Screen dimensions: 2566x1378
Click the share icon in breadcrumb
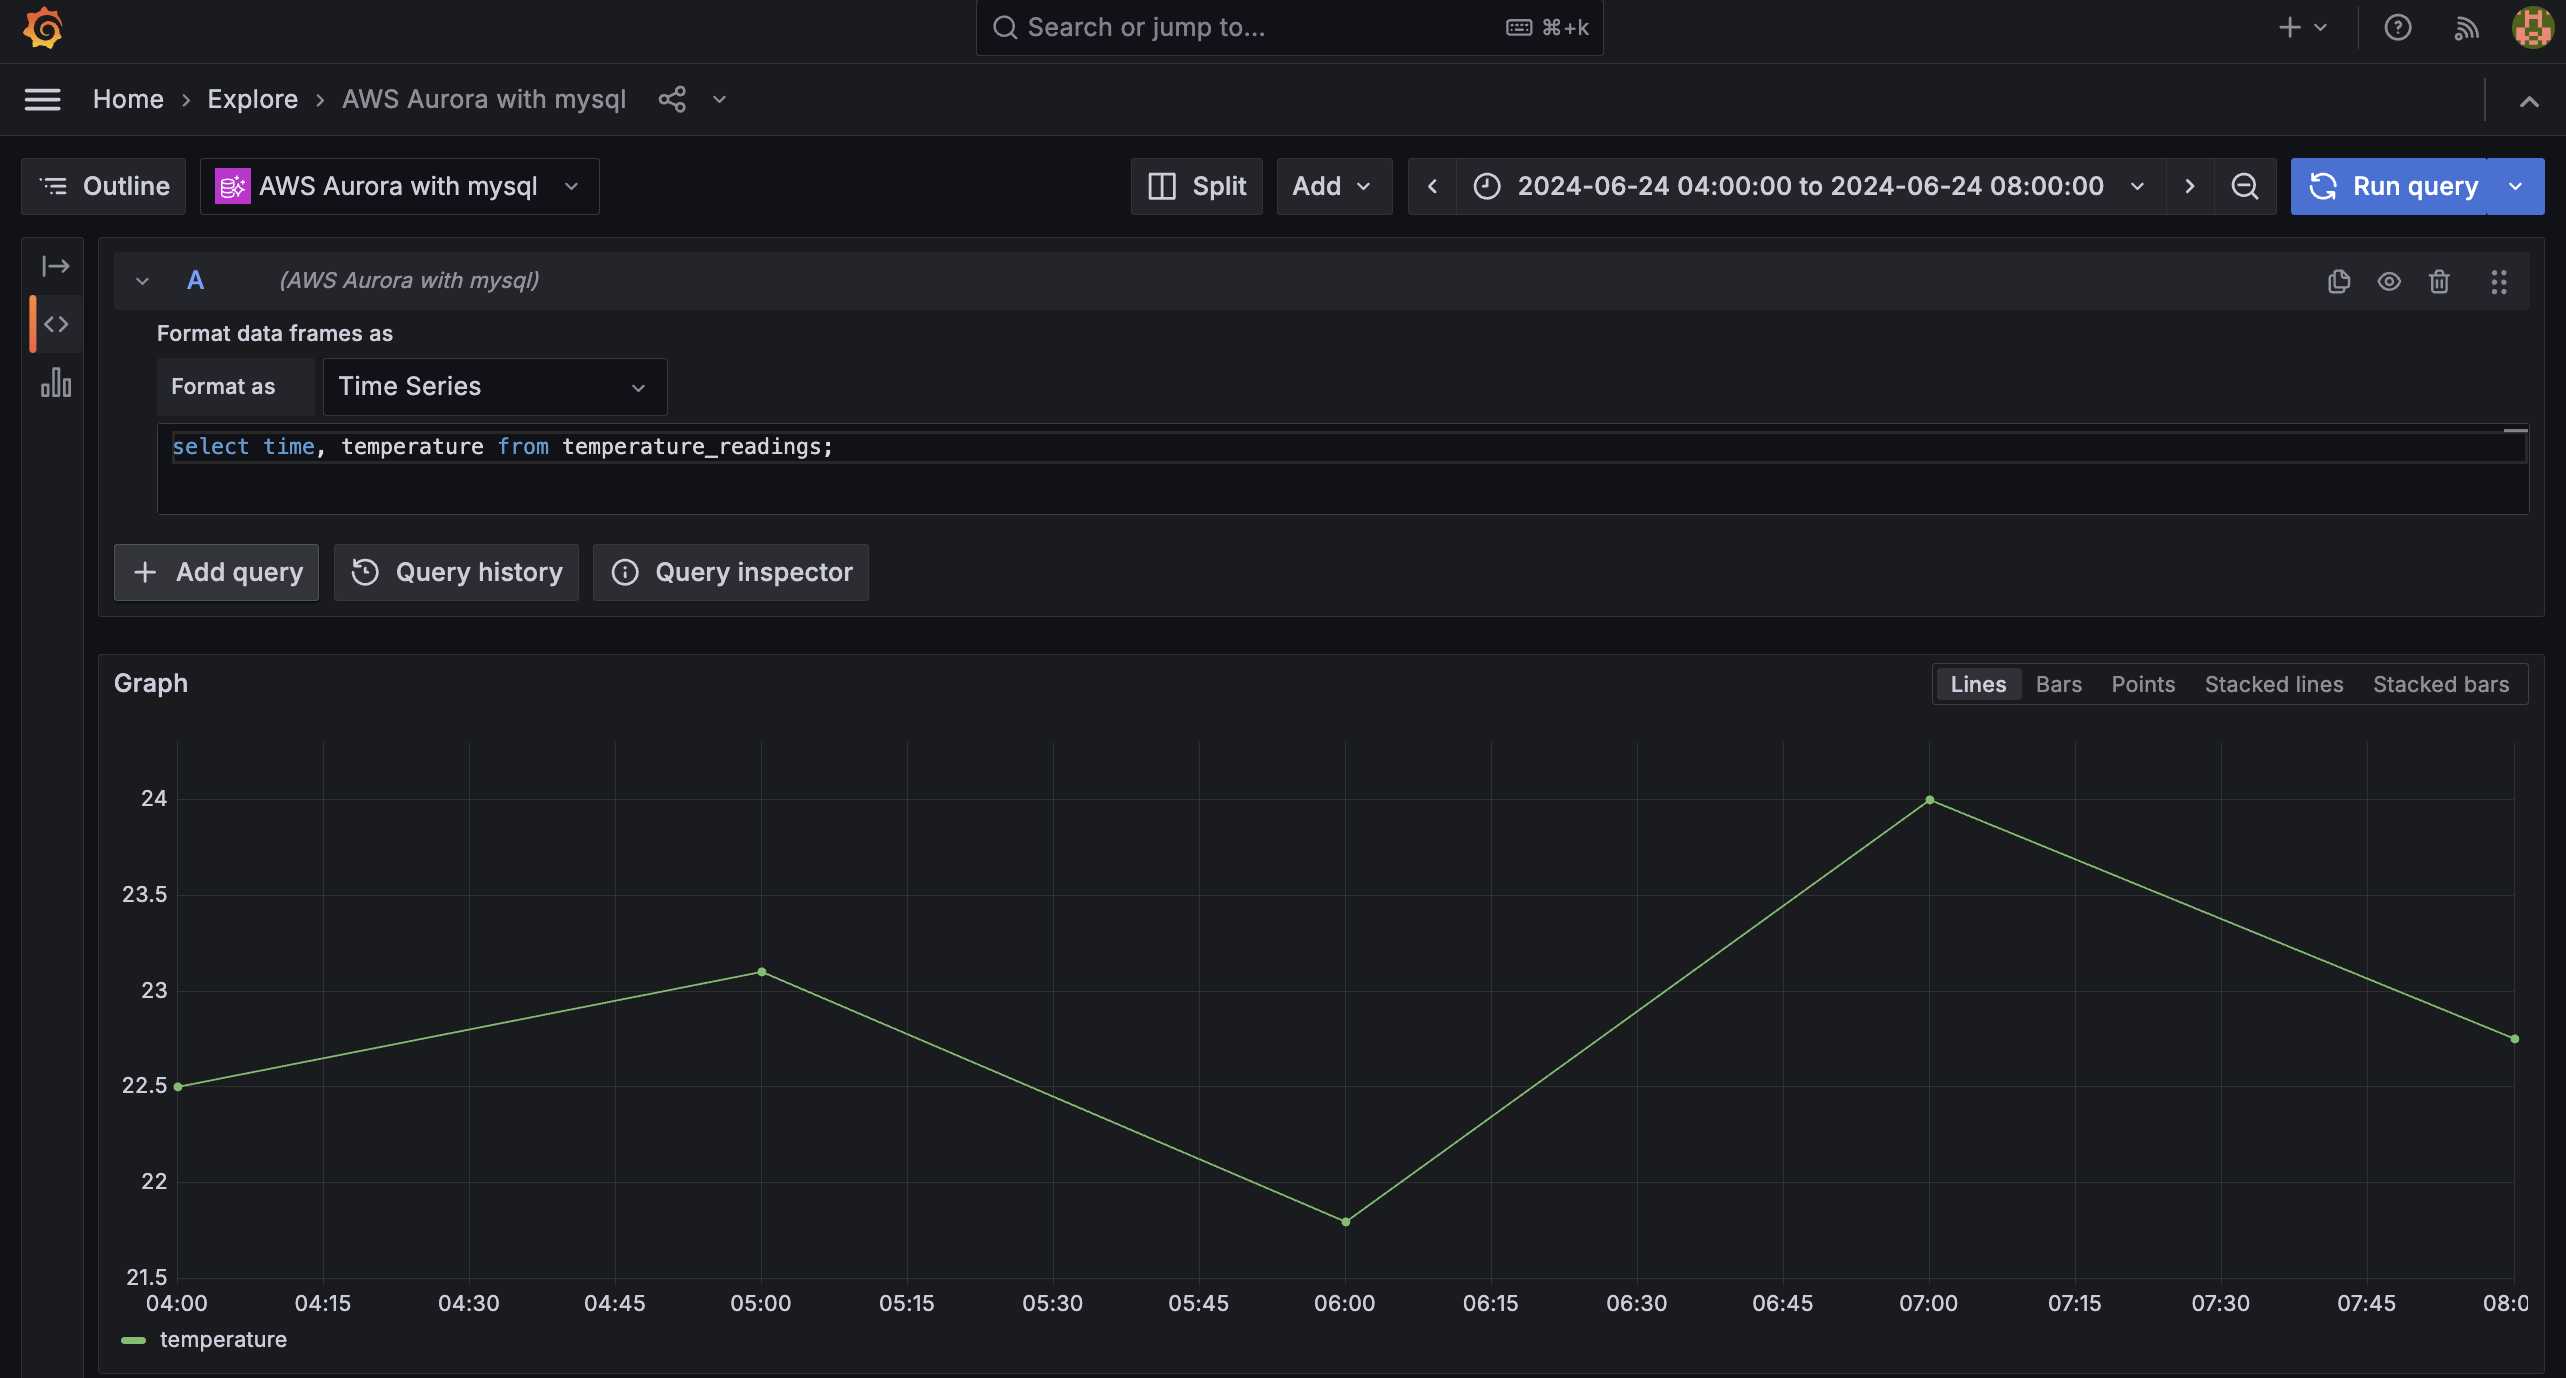pos(672,99)
